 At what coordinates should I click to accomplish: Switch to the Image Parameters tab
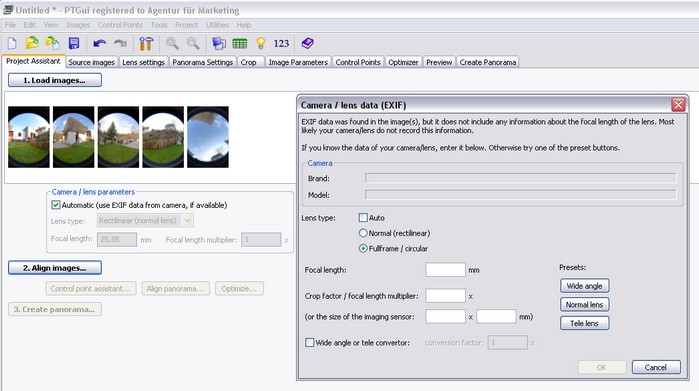coord(298,62)
